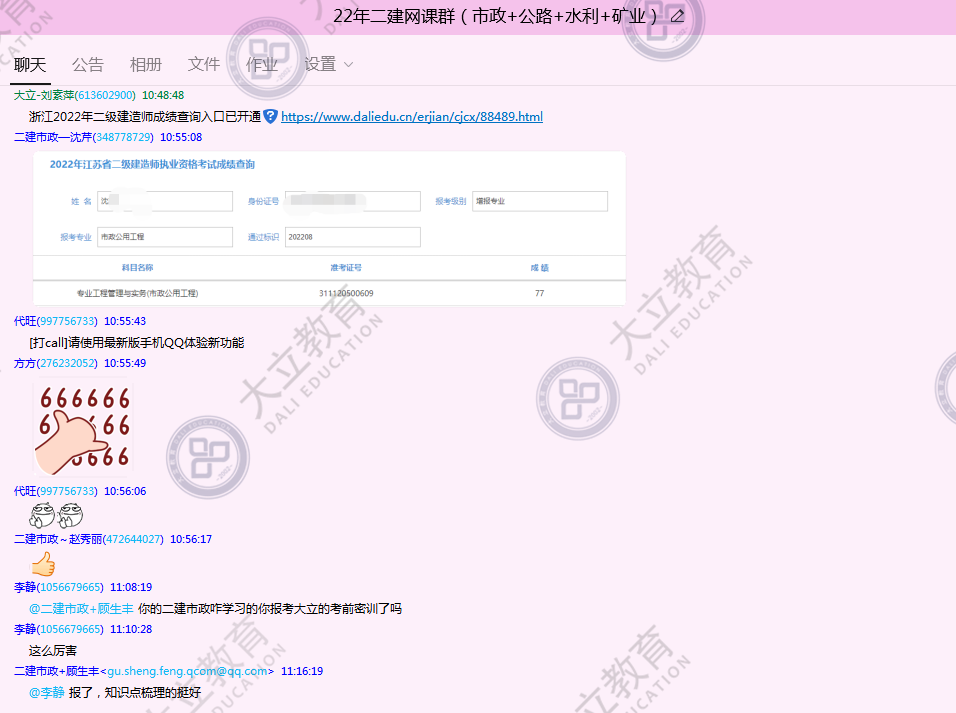Click sender 代旺(997756733) at 10:56:06
Viewport: 956px width, 713px height.
click(x=55, y=491)
